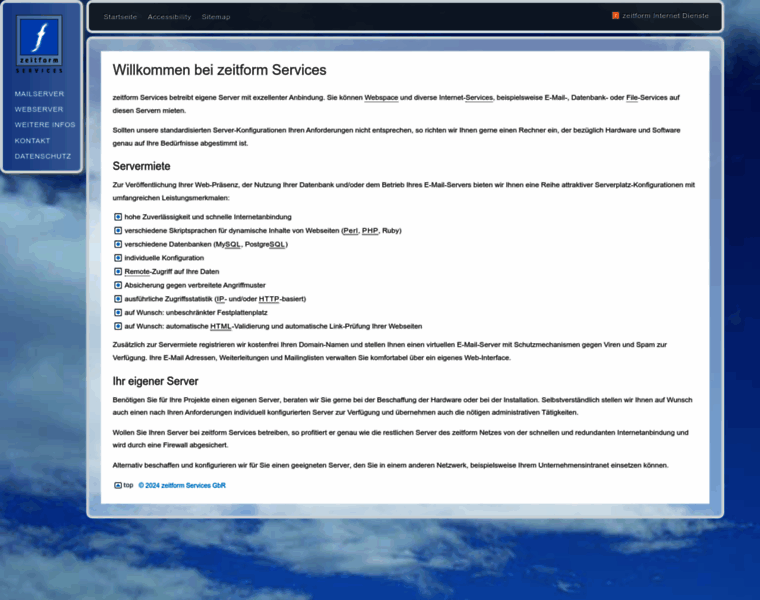
Task: Click the top arrow icon in footer
Action: [x=118, y=485]
